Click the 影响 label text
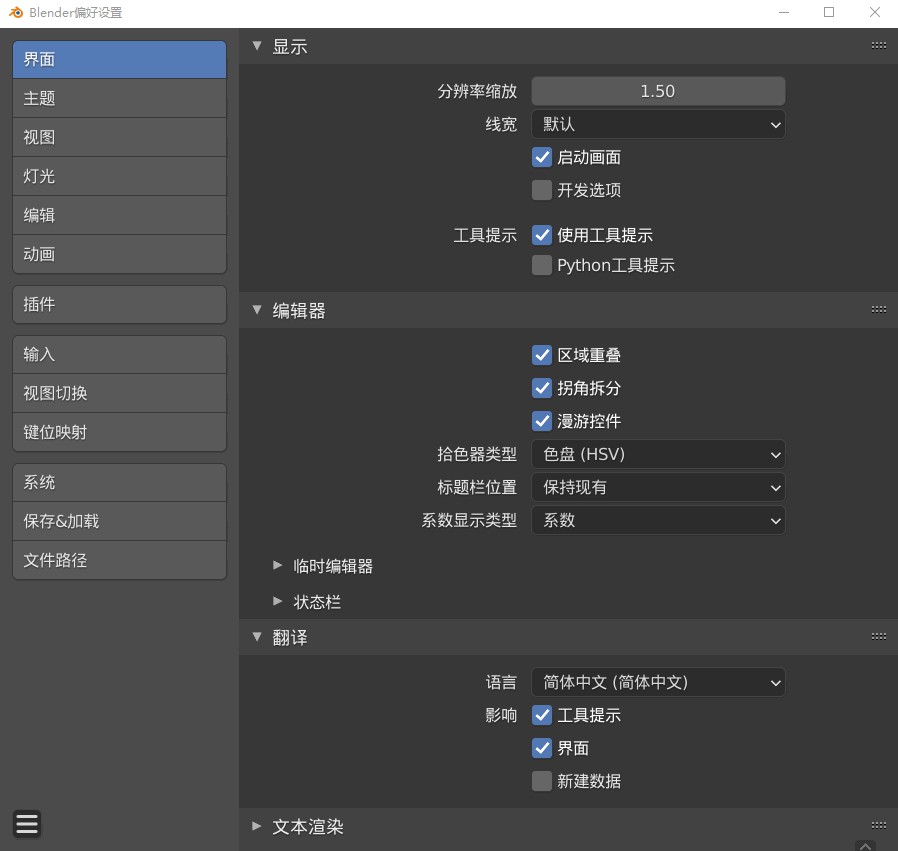Screen dimensions: 898x851 pyautogui.click(x=501, y=715)
